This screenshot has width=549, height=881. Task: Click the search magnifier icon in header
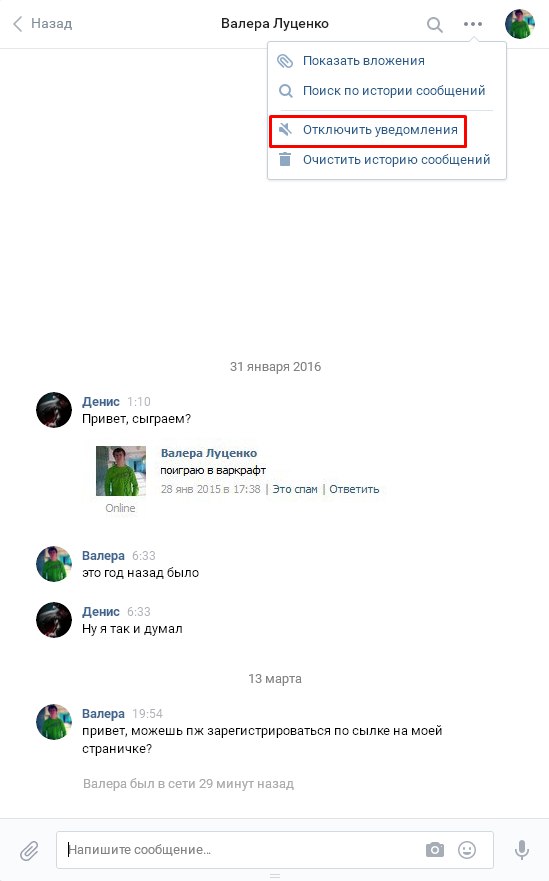pyautogui.click(x=434, y=24)
